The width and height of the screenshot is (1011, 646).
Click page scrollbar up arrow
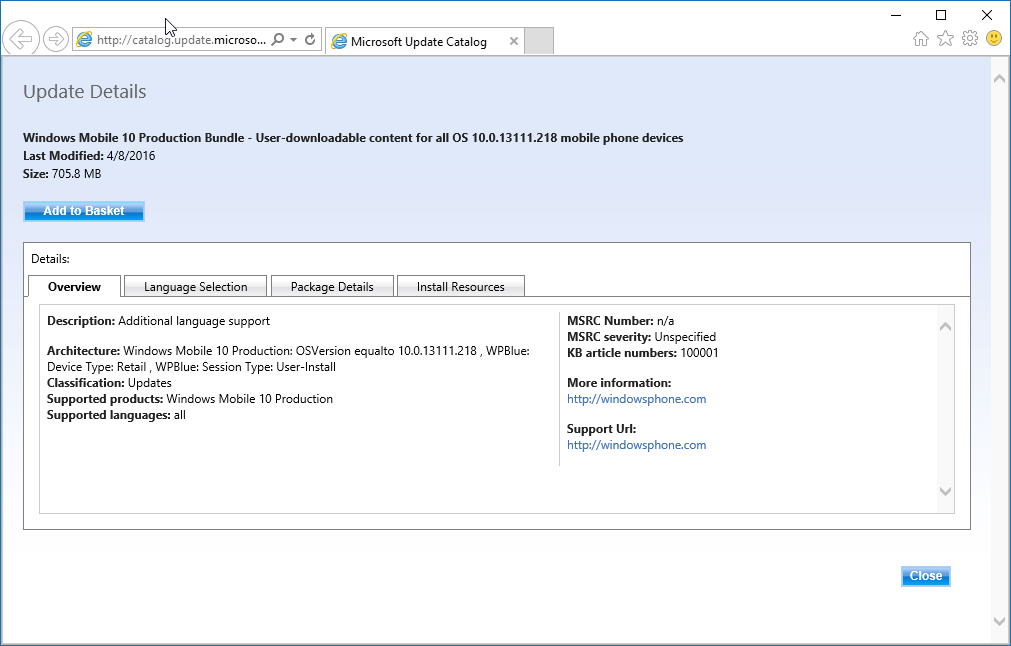[999, 79]
